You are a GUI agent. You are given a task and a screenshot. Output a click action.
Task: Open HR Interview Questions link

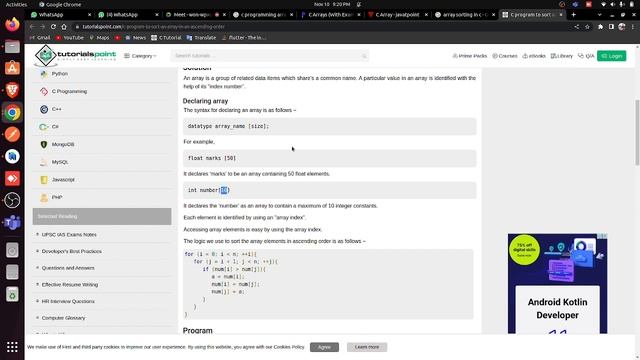point(68,301)
